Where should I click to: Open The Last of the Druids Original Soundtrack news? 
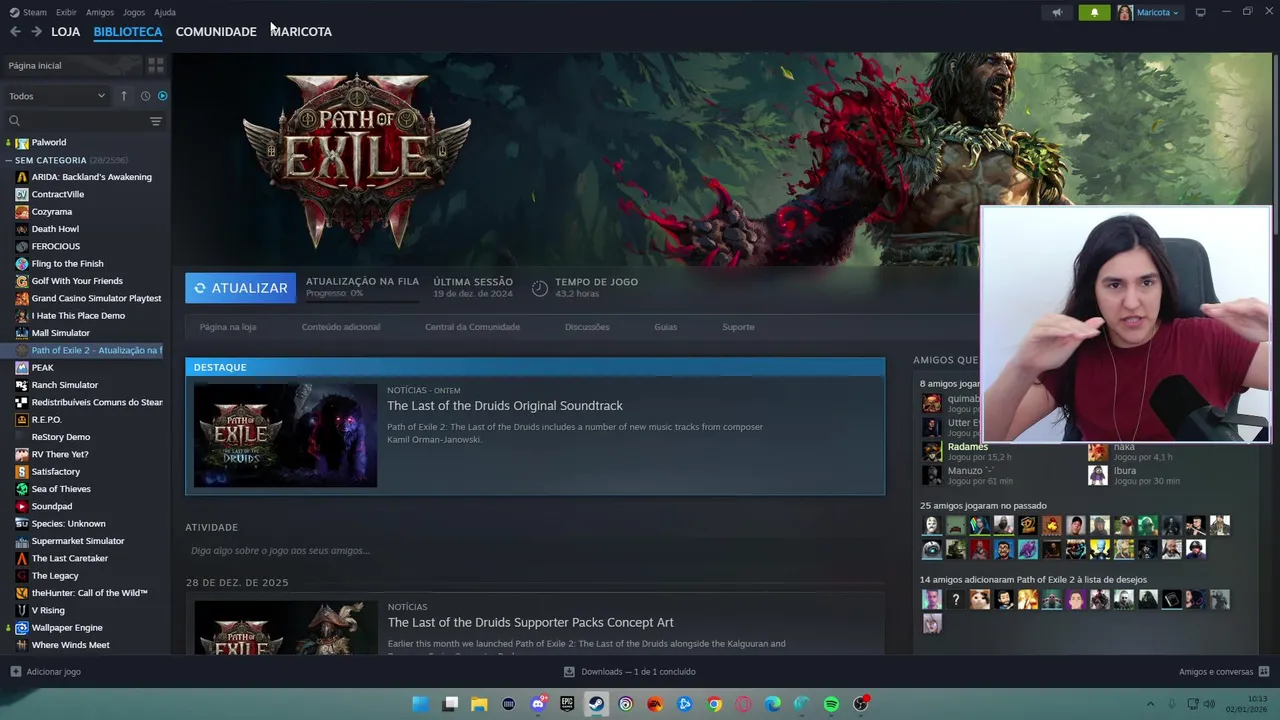pyautogui.click(x=505, y=406)
